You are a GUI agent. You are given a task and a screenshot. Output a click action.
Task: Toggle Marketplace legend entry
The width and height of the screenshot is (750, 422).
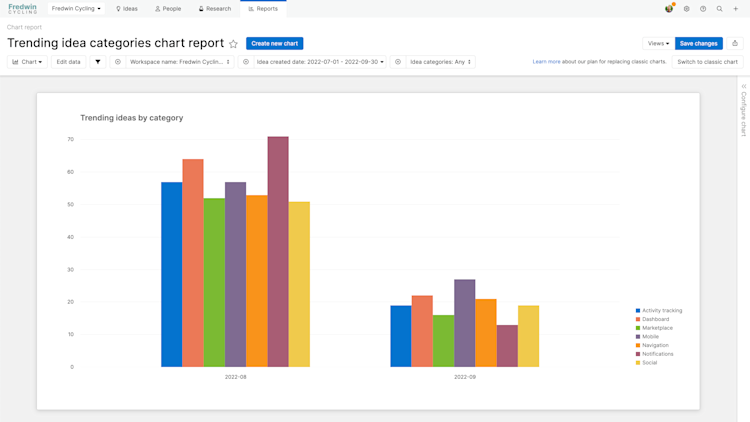coord(654,328)
